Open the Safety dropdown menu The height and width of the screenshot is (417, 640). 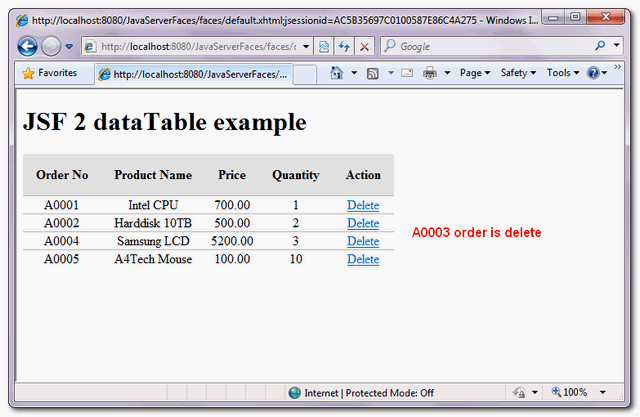point(518,73)
